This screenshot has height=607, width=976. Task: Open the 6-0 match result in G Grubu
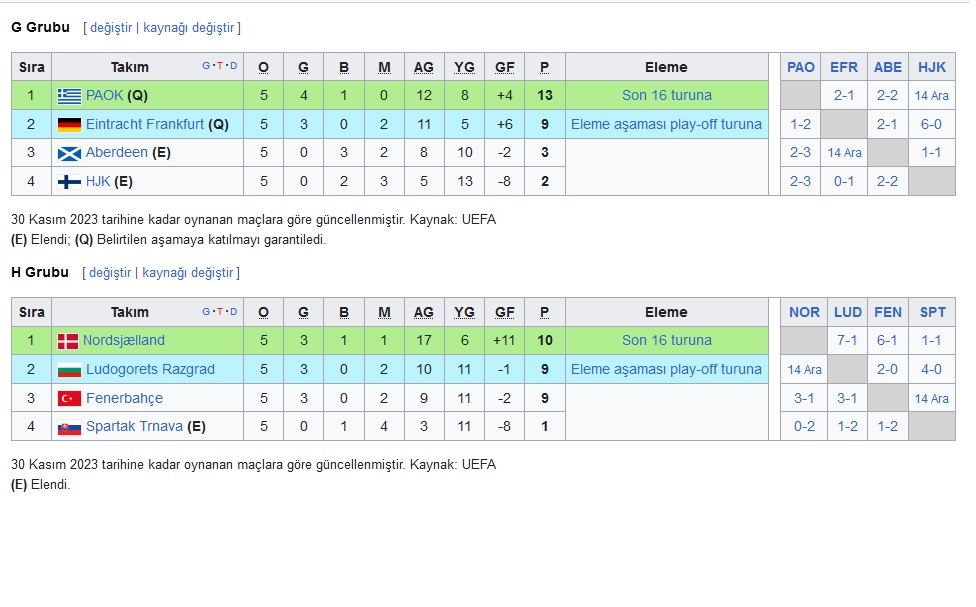(x=931, y=125)
